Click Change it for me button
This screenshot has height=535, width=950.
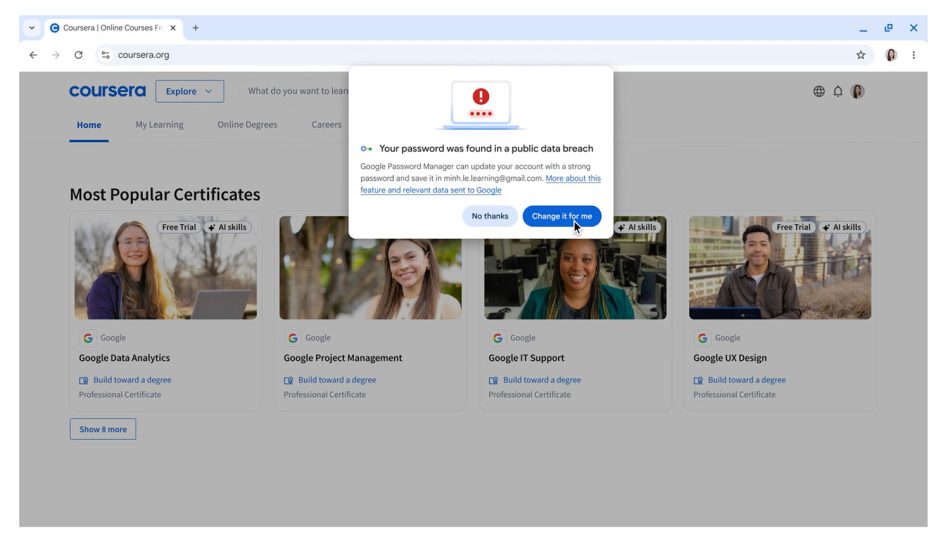tap(562, 216)
